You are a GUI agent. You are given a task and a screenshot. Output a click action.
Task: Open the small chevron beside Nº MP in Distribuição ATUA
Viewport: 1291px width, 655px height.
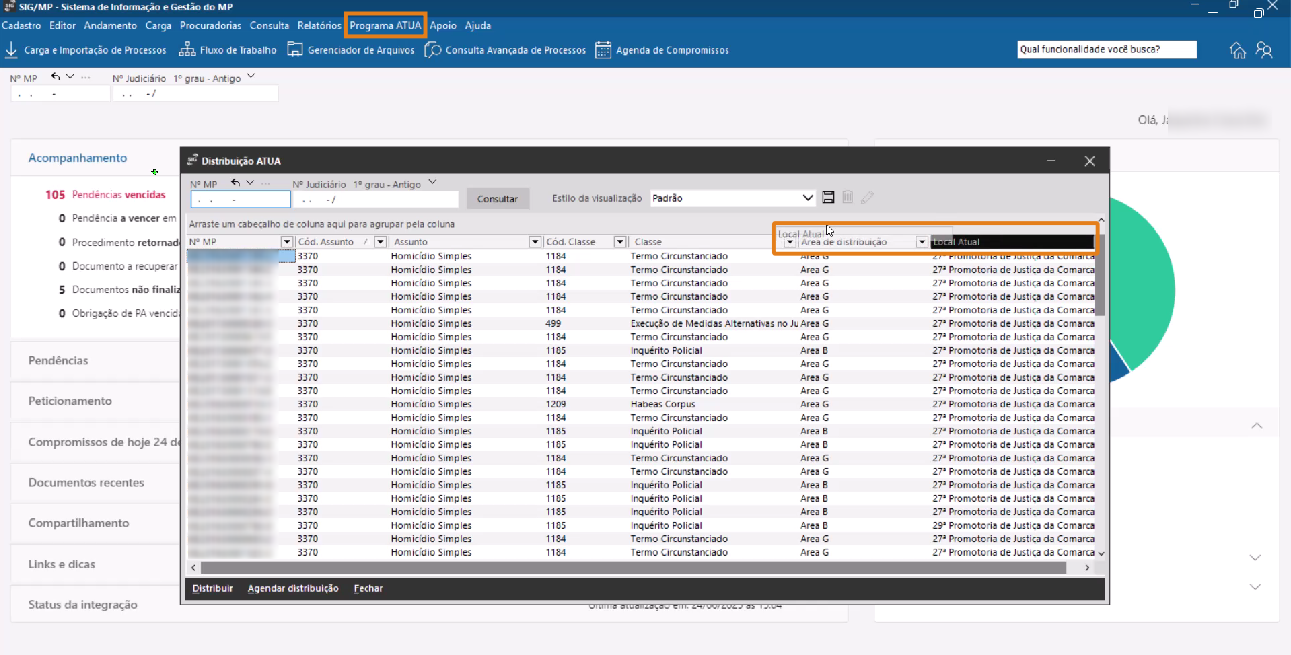click(x=250, y=183)
